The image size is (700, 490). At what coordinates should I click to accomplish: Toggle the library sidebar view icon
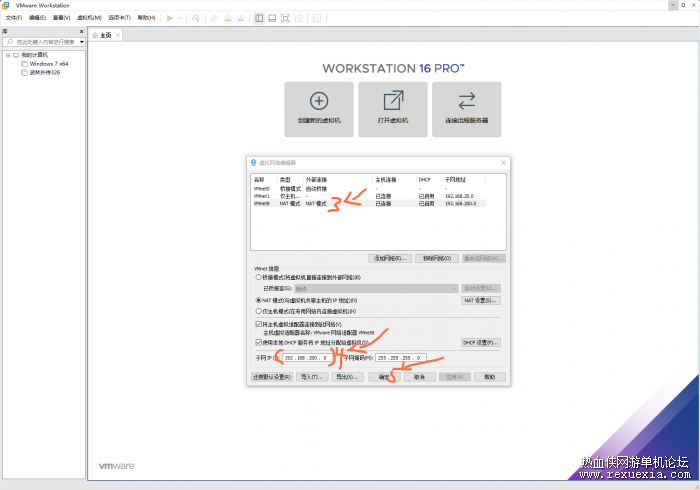[x=259, y=18]
